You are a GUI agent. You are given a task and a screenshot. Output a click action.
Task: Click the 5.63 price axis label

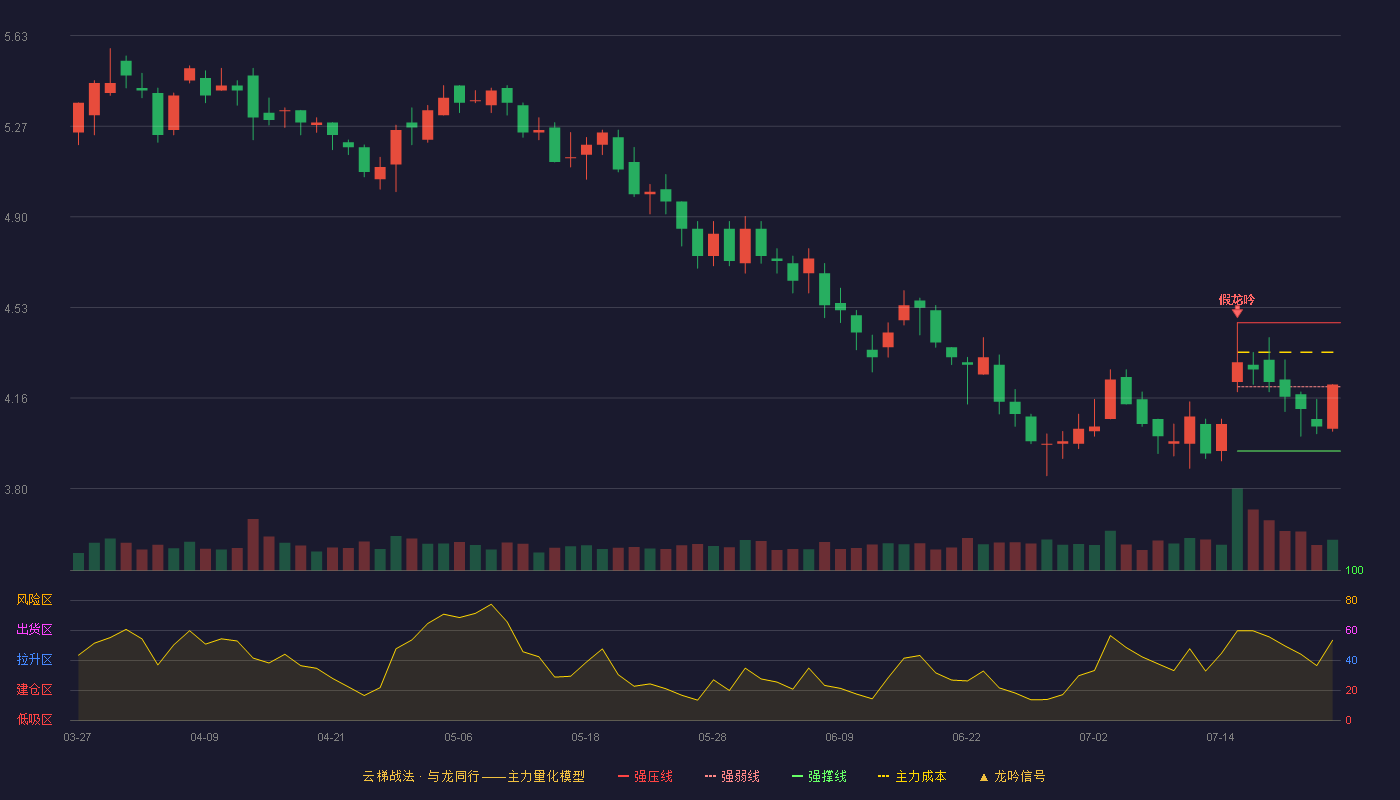click(x=16, y=37)
